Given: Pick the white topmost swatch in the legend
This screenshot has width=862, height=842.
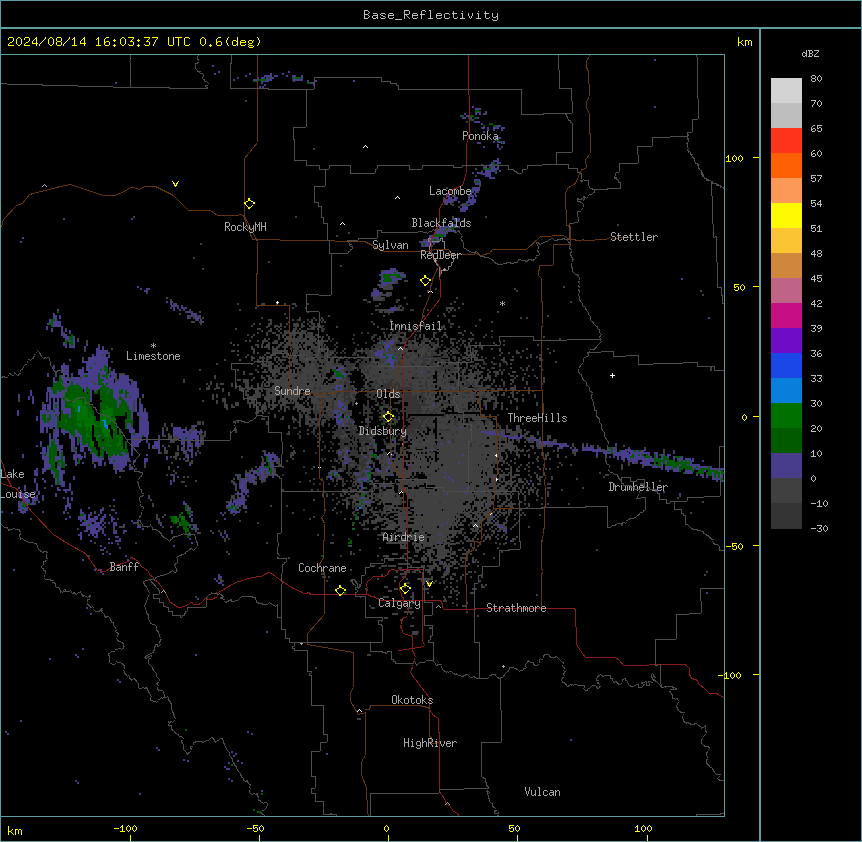Looking at the screenshot, I should tap(786, 91).
